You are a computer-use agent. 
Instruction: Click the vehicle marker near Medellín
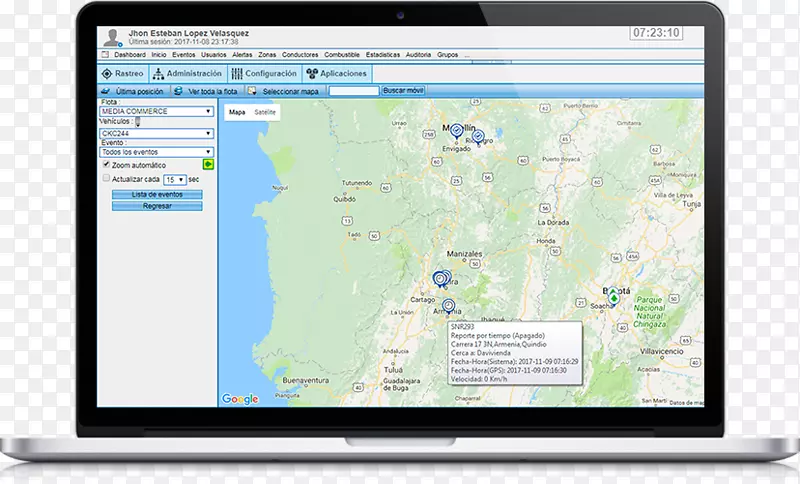[456, 131]
